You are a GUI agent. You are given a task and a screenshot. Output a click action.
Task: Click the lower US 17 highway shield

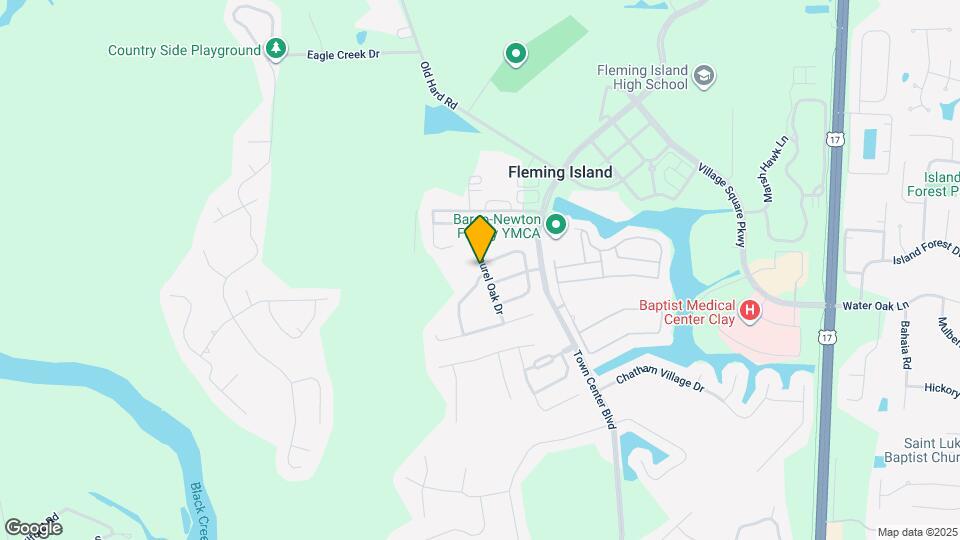(827, 337)
